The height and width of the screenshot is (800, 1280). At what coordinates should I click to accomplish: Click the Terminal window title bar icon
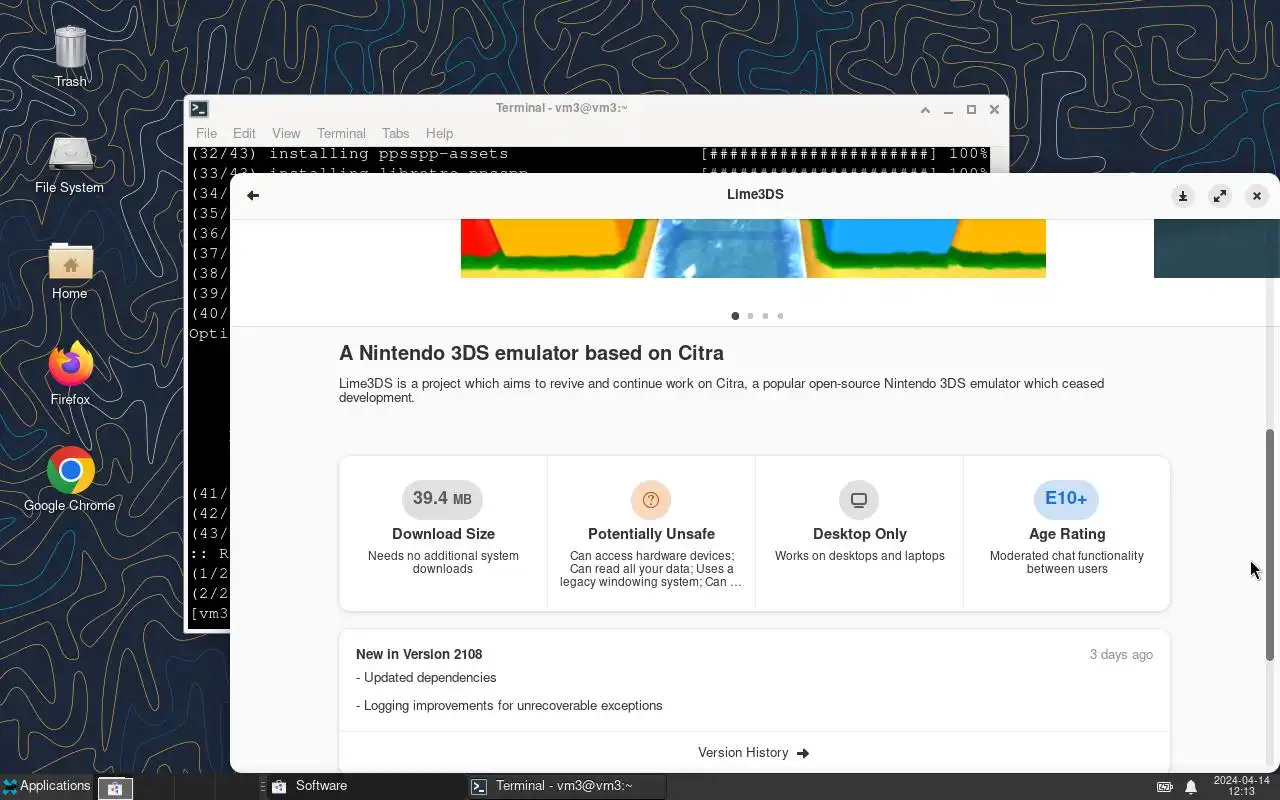[x=199, y=109]
